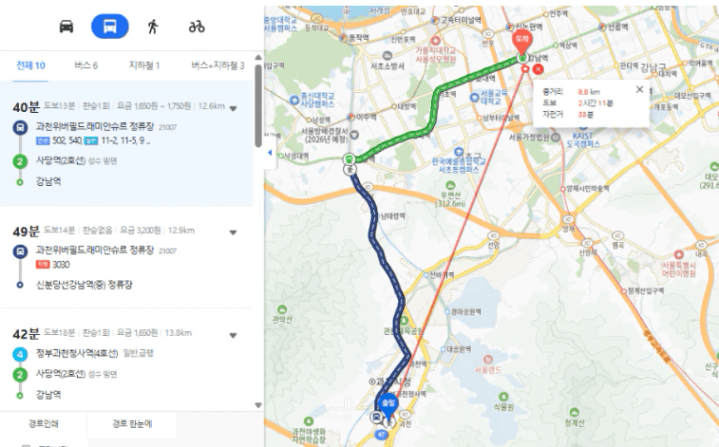Click the route list vertical scrollbar
The height and width of the screenshot is (447, 719).
[x=258, y=105]
